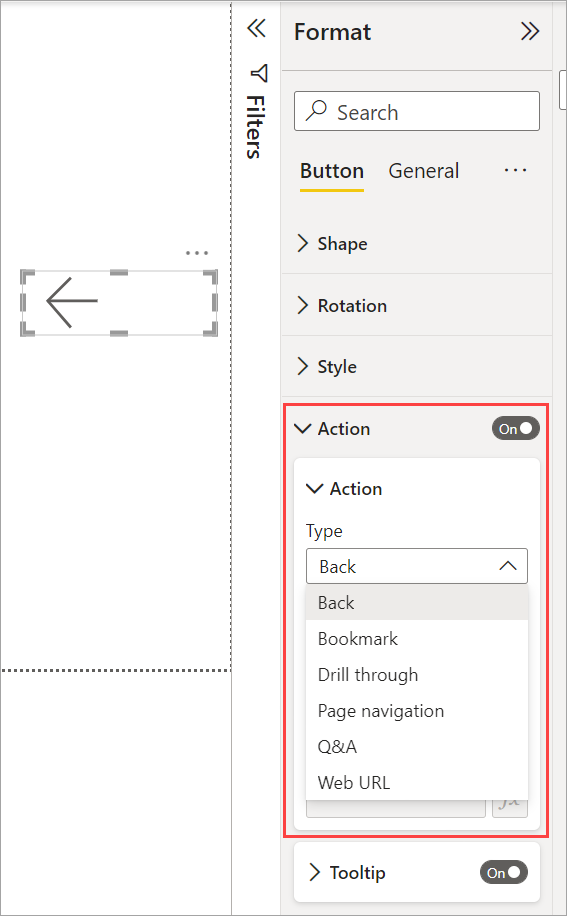Select Web URL action type
The image size is (567, 916).
[x=417, y=783]
